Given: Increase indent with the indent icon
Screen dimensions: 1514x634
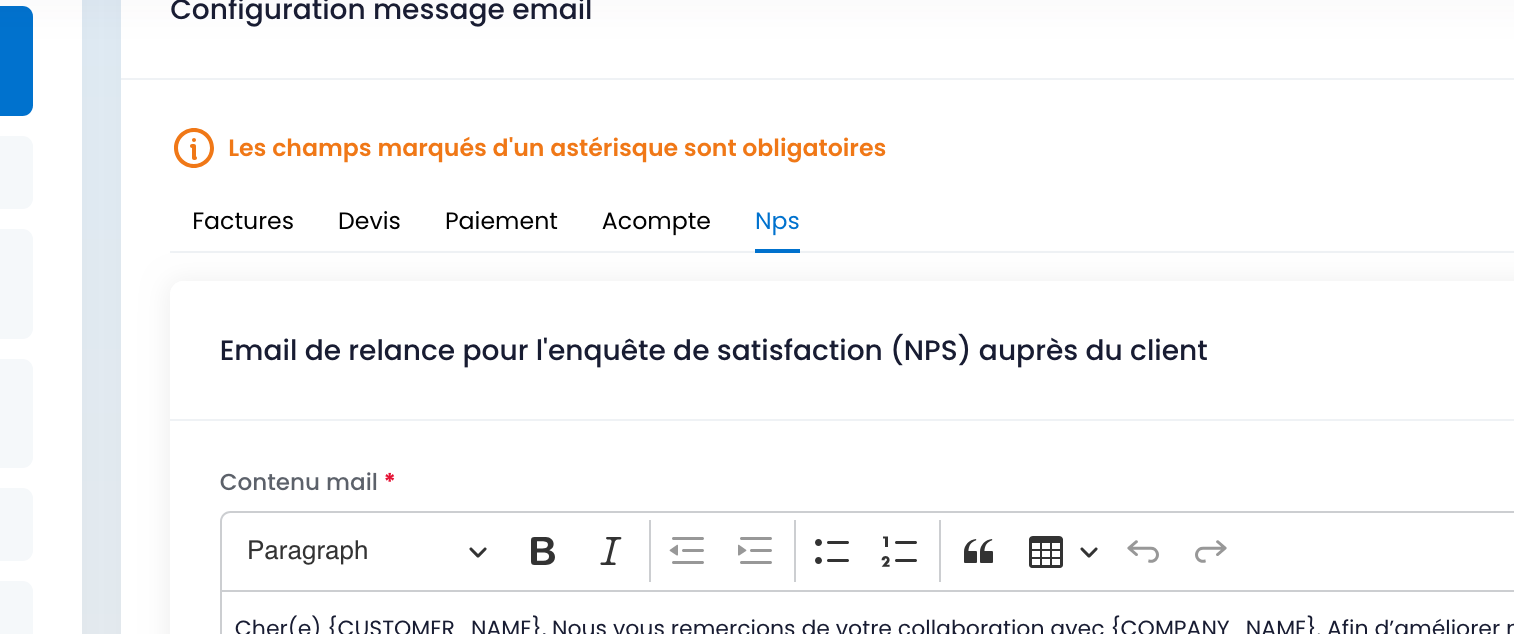Looking at the screenshot, I should click(x=755, y=551).
